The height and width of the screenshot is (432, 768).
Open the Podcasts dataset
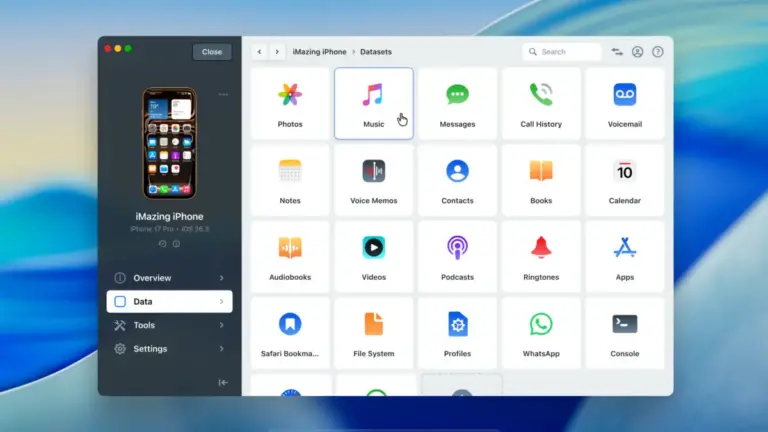457,256
